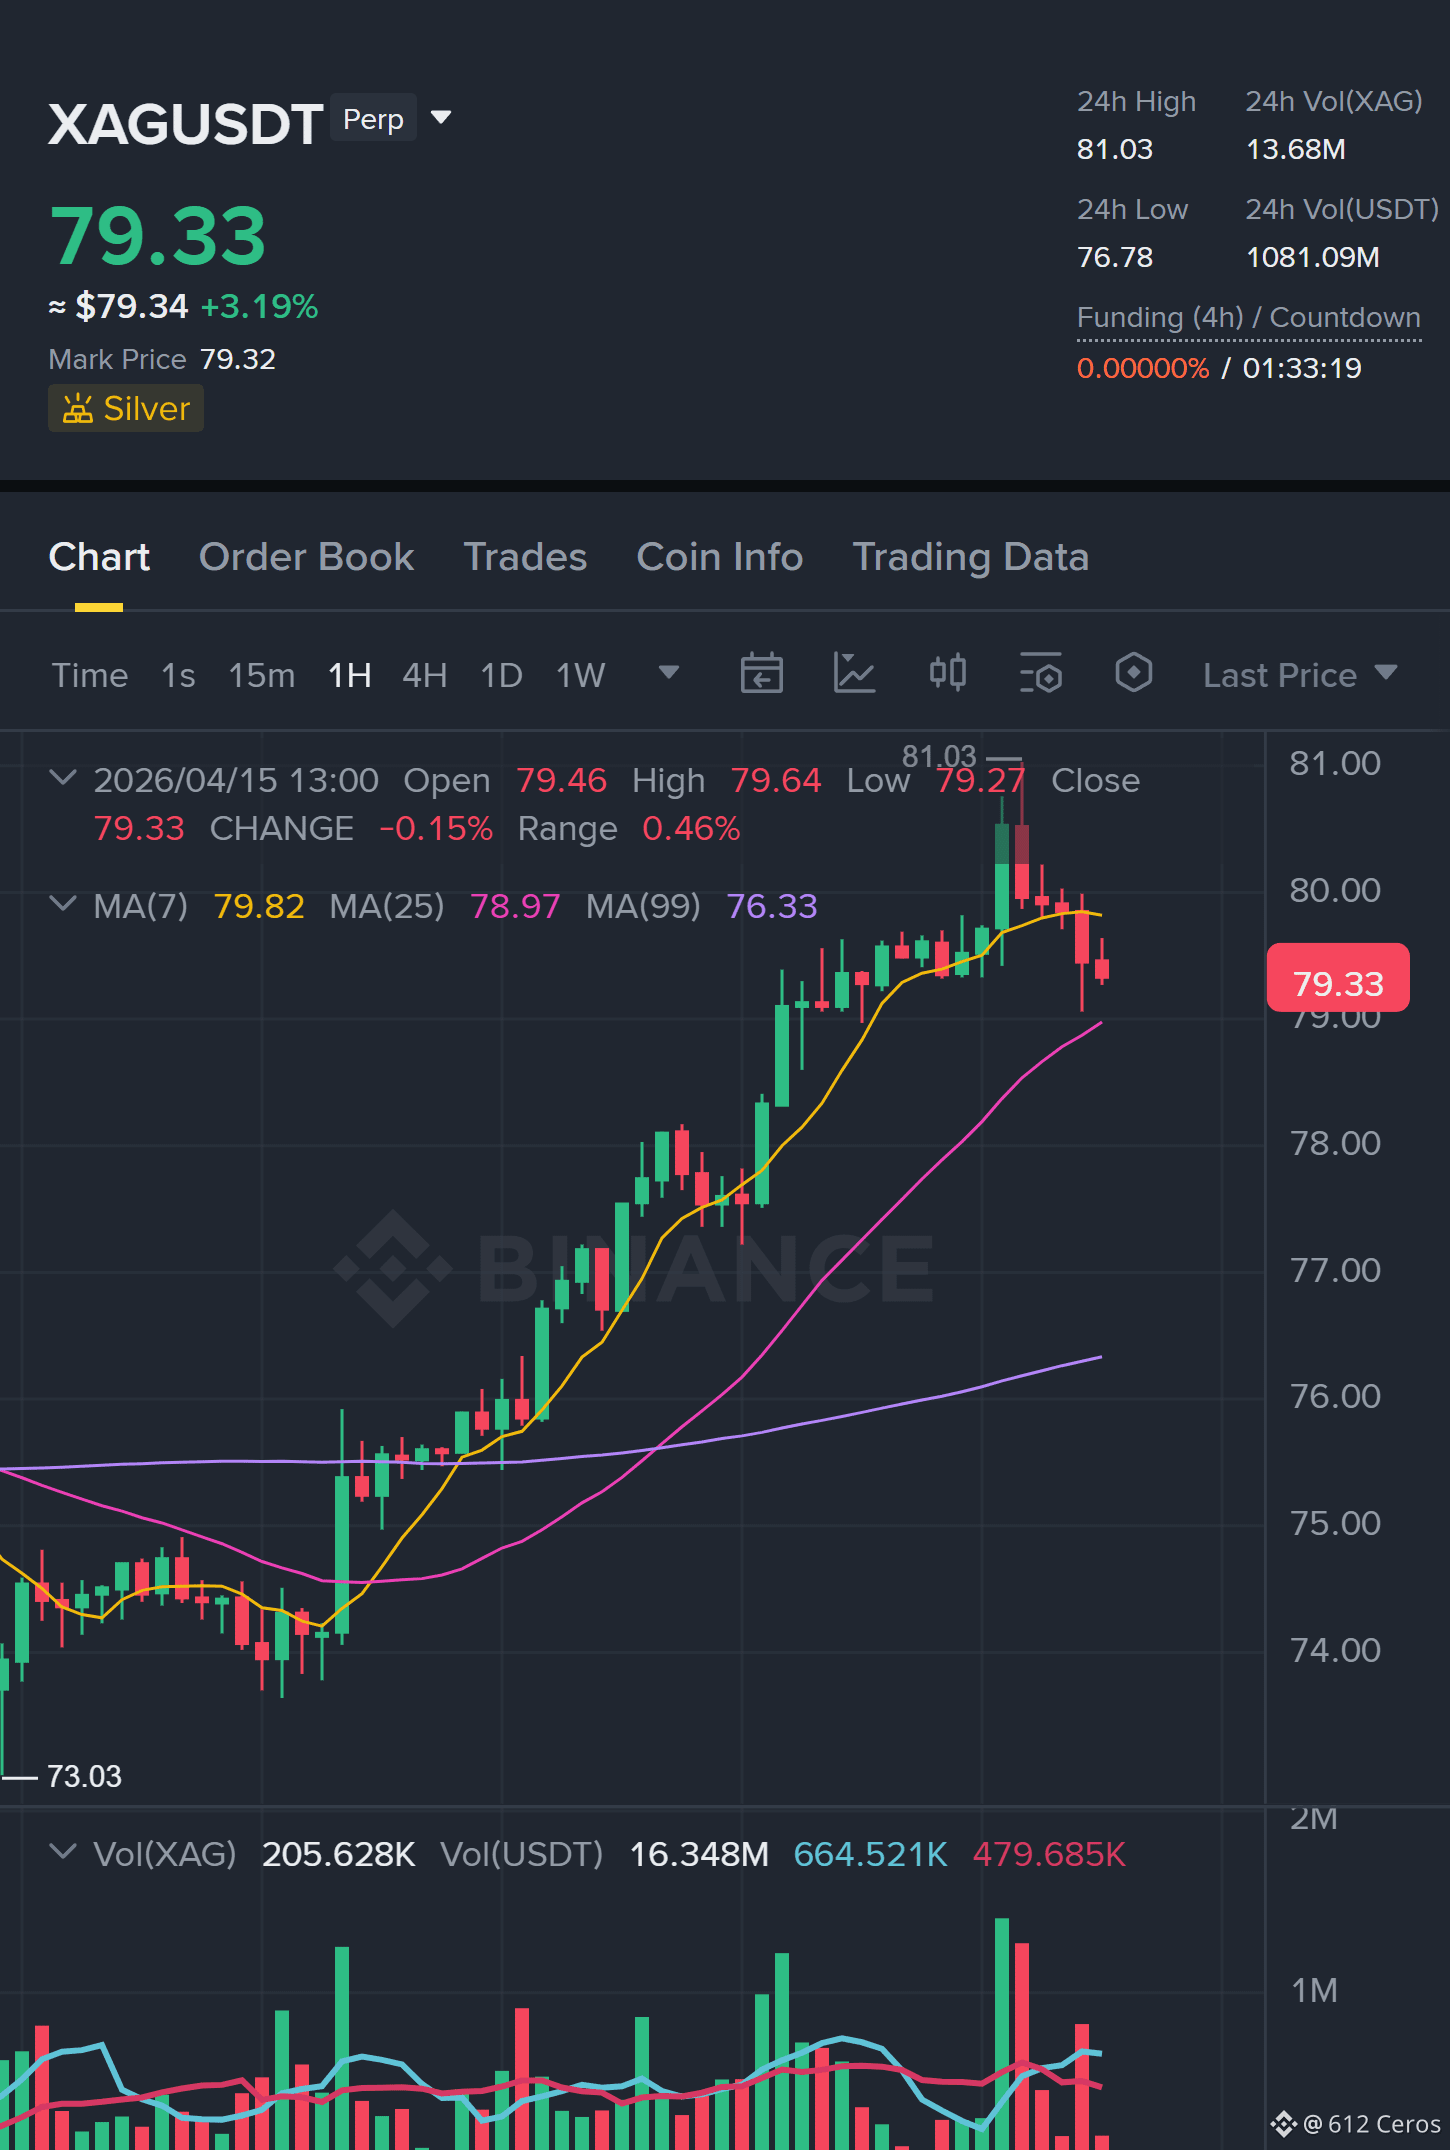Screen dimensions: 1450x2150
Task: Open the chart indicators icon
Action: [x=854, y=672]
